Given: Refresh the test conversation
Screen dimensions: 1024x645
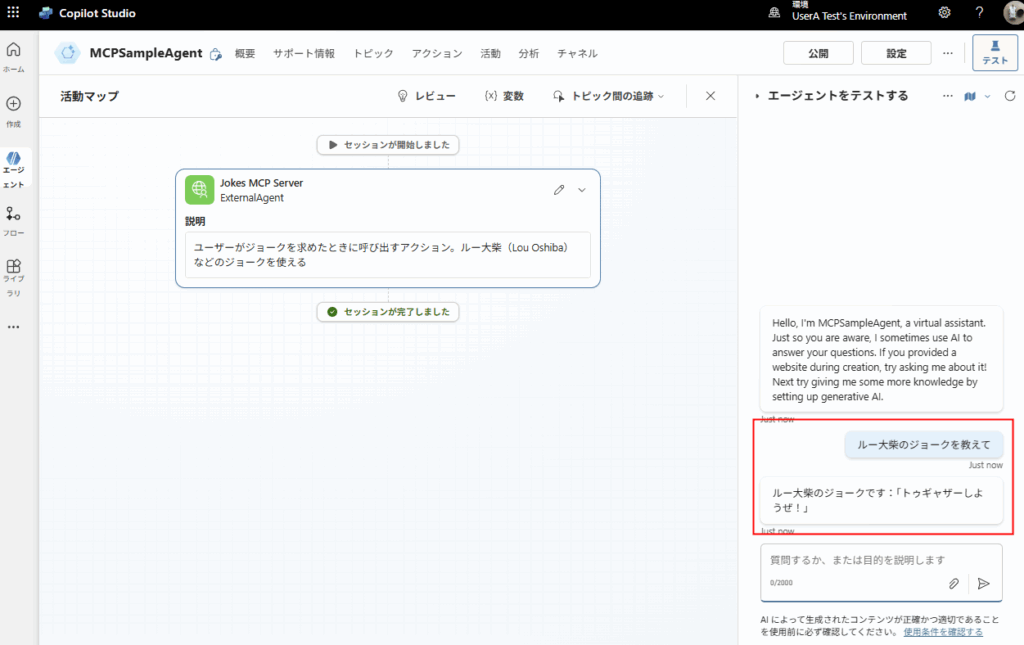Looking at the screenshot, I should pyautogui.click(x=1010, y=96).
